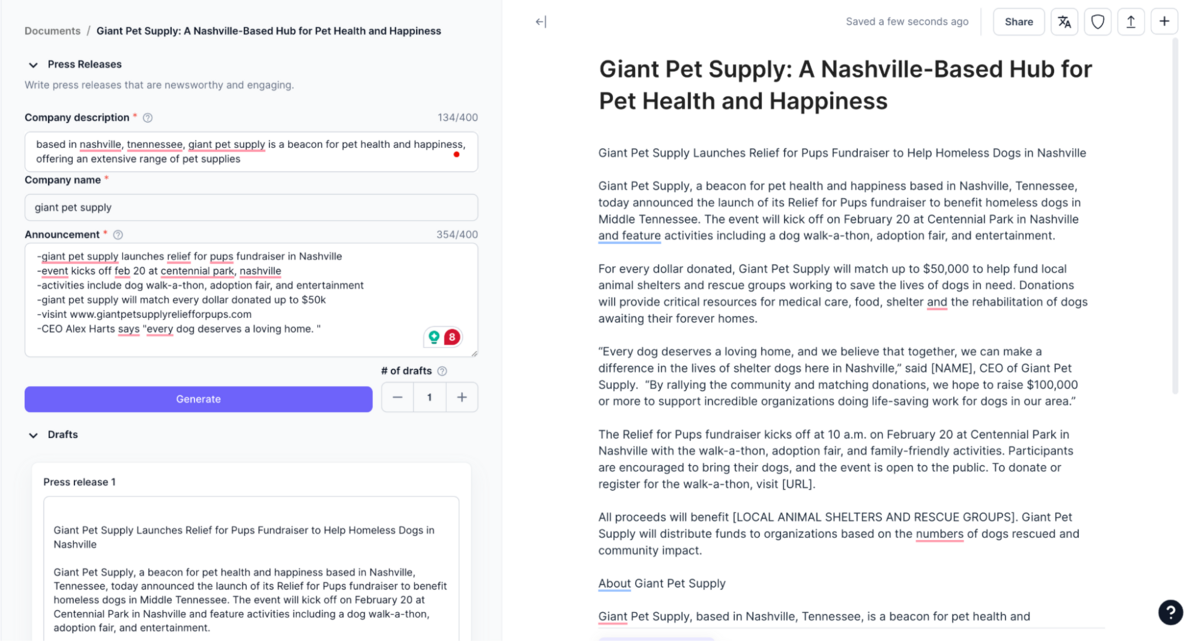The width and height of the screenshot is (1200, 641).
Task: Collapse the Drafts section
Action: tap(32, 434)
